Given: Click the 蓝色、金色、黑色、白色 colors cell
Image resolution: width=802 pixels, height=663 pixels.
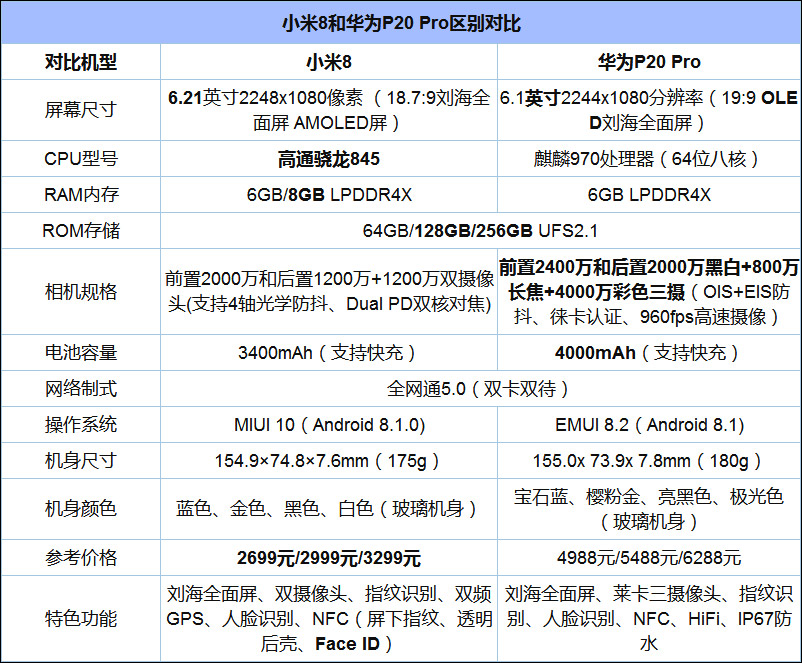Looking at the screenshot, I should click(x=329, y=509).
